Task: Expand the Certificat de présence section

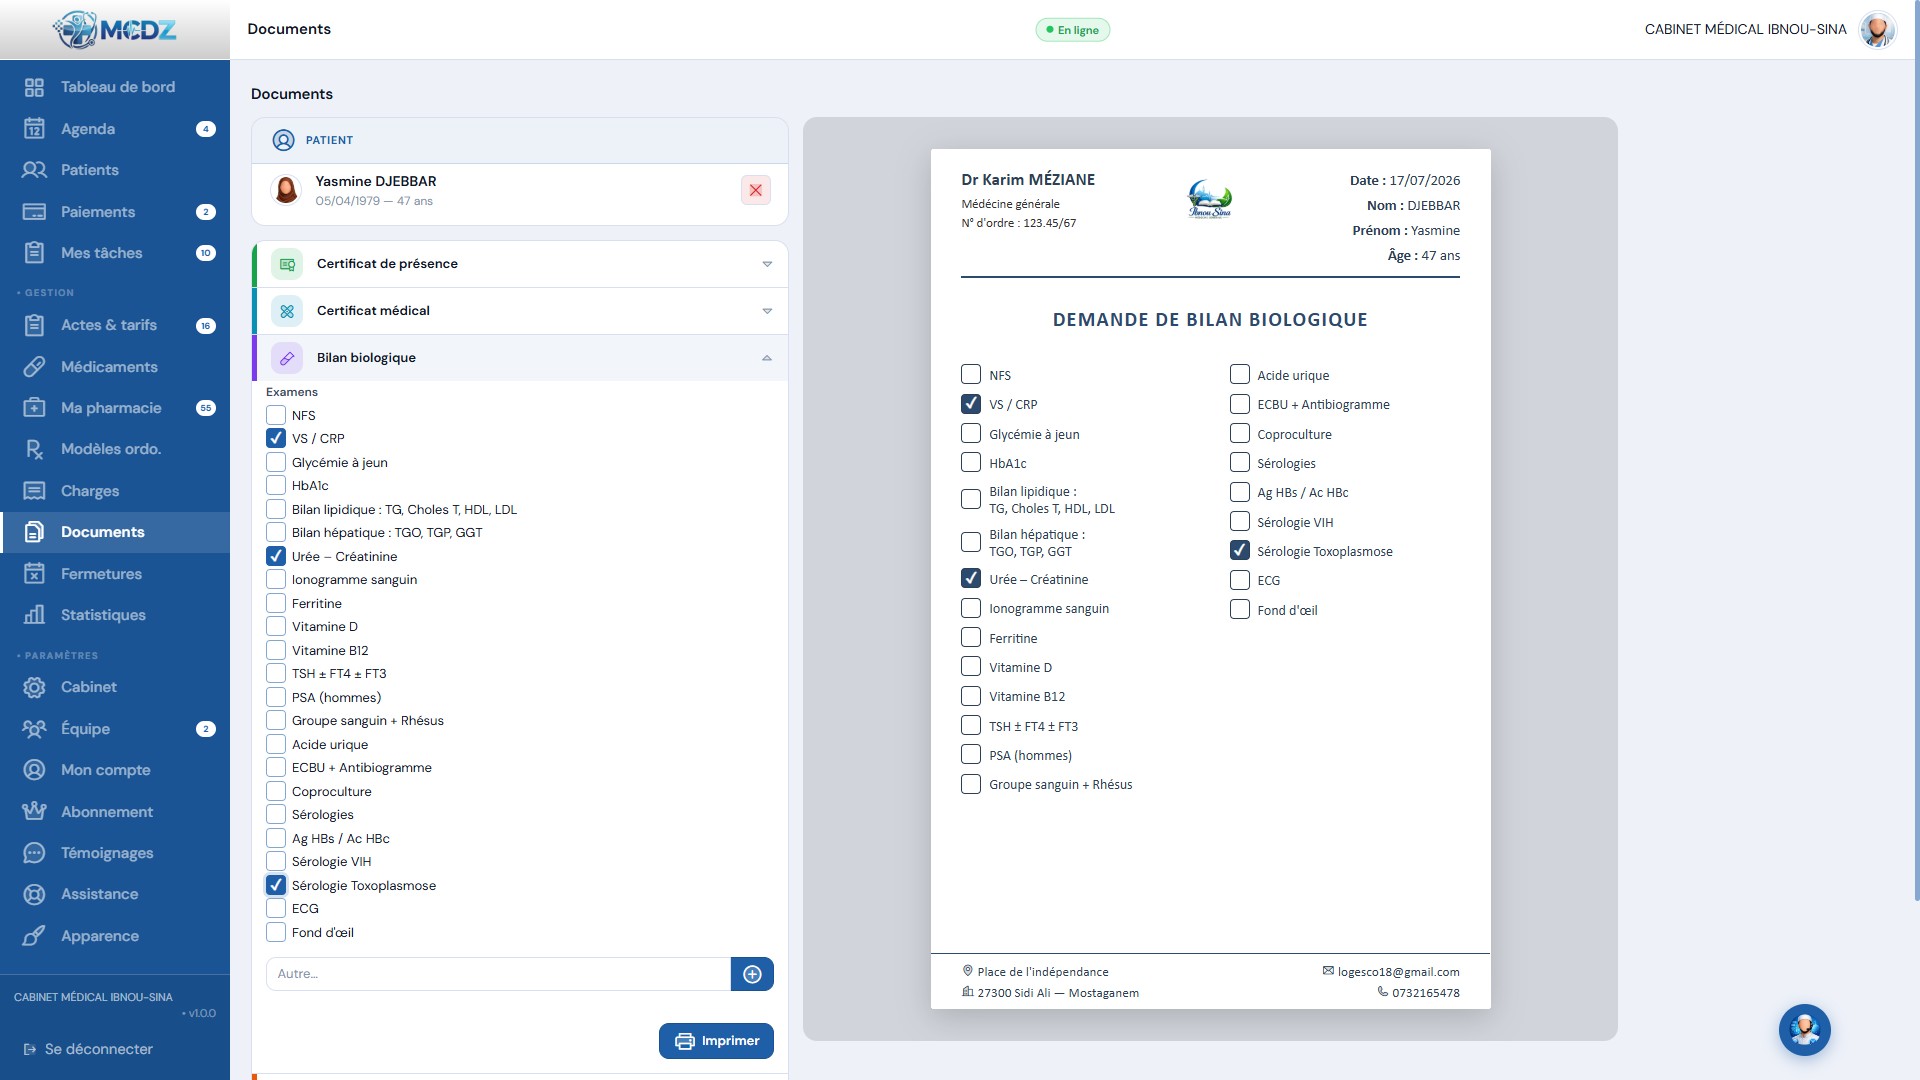Action: [x=520, y=264]
